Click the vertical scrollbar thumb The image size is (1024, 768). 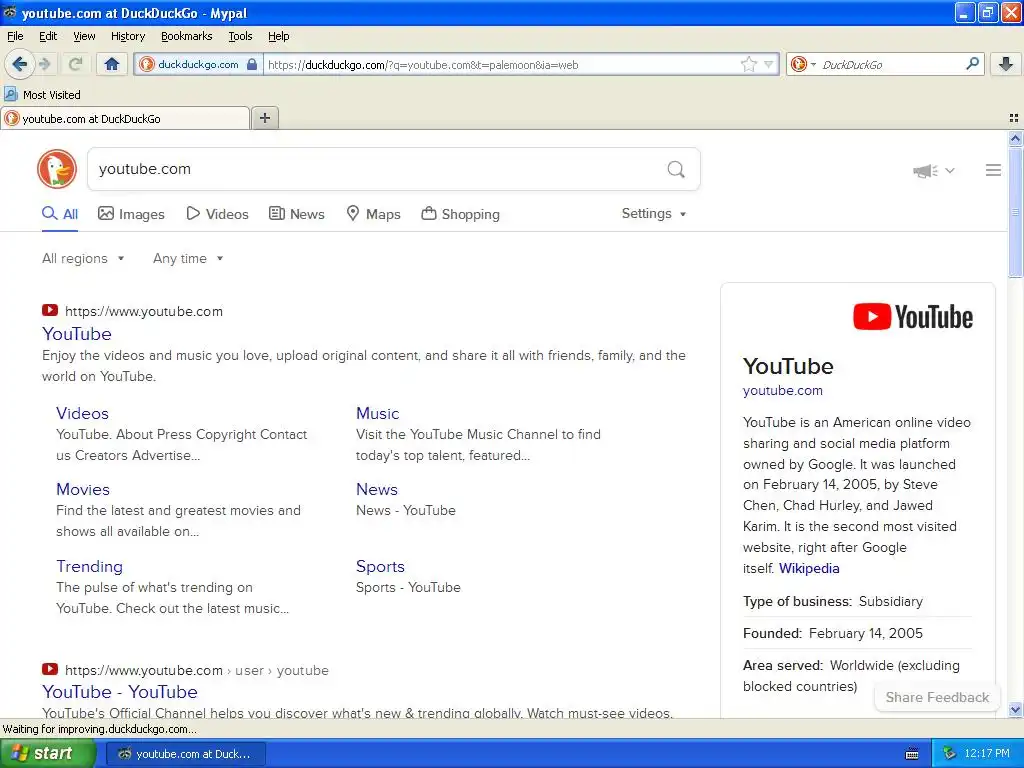1015,212
